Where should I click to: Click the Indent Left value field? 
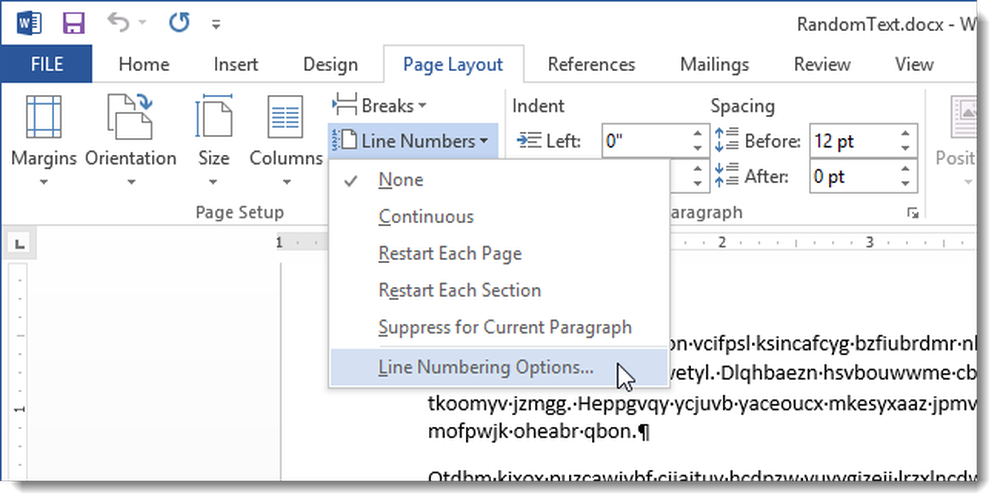pos(645,141)
